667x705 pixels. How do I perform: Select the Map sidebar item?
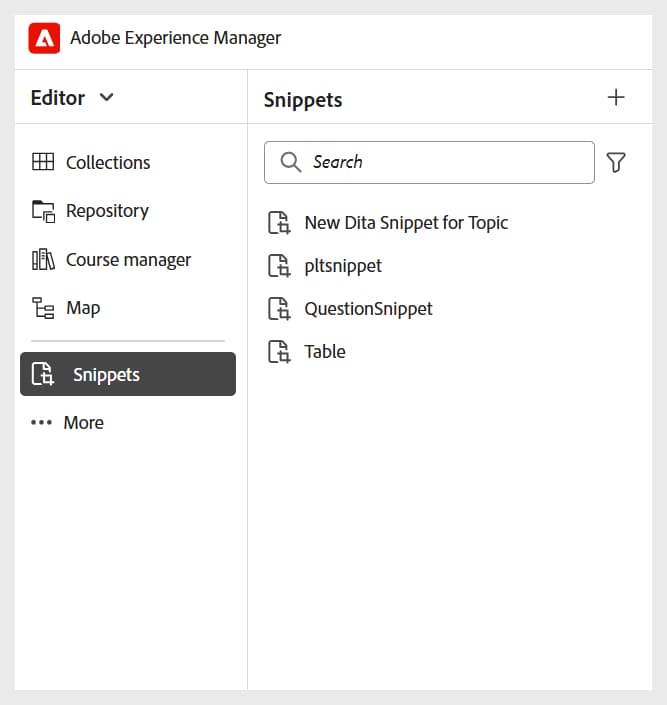pos(83,308)
